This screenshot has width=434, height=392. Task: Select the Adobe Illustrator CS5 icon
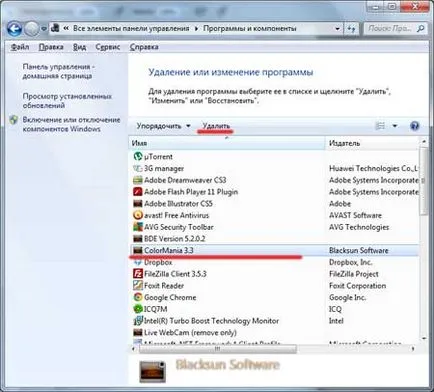click(138, 204)
